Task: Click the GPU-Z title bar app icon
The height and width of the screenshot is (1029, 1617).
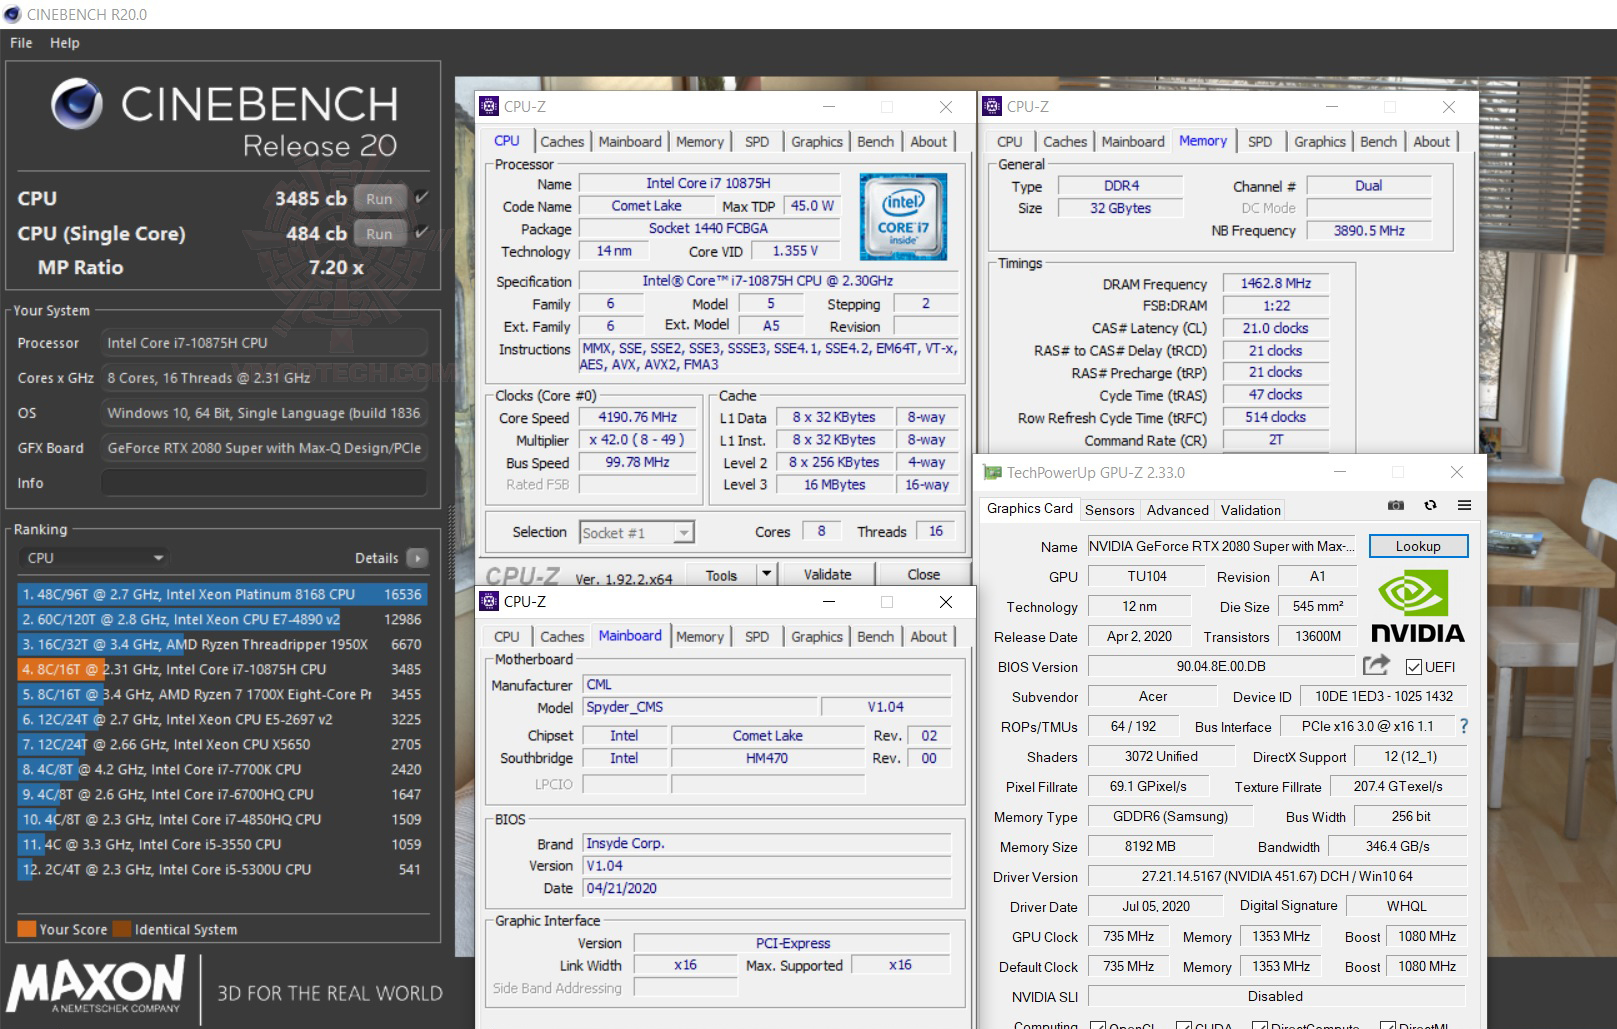Action: (992, 472)
